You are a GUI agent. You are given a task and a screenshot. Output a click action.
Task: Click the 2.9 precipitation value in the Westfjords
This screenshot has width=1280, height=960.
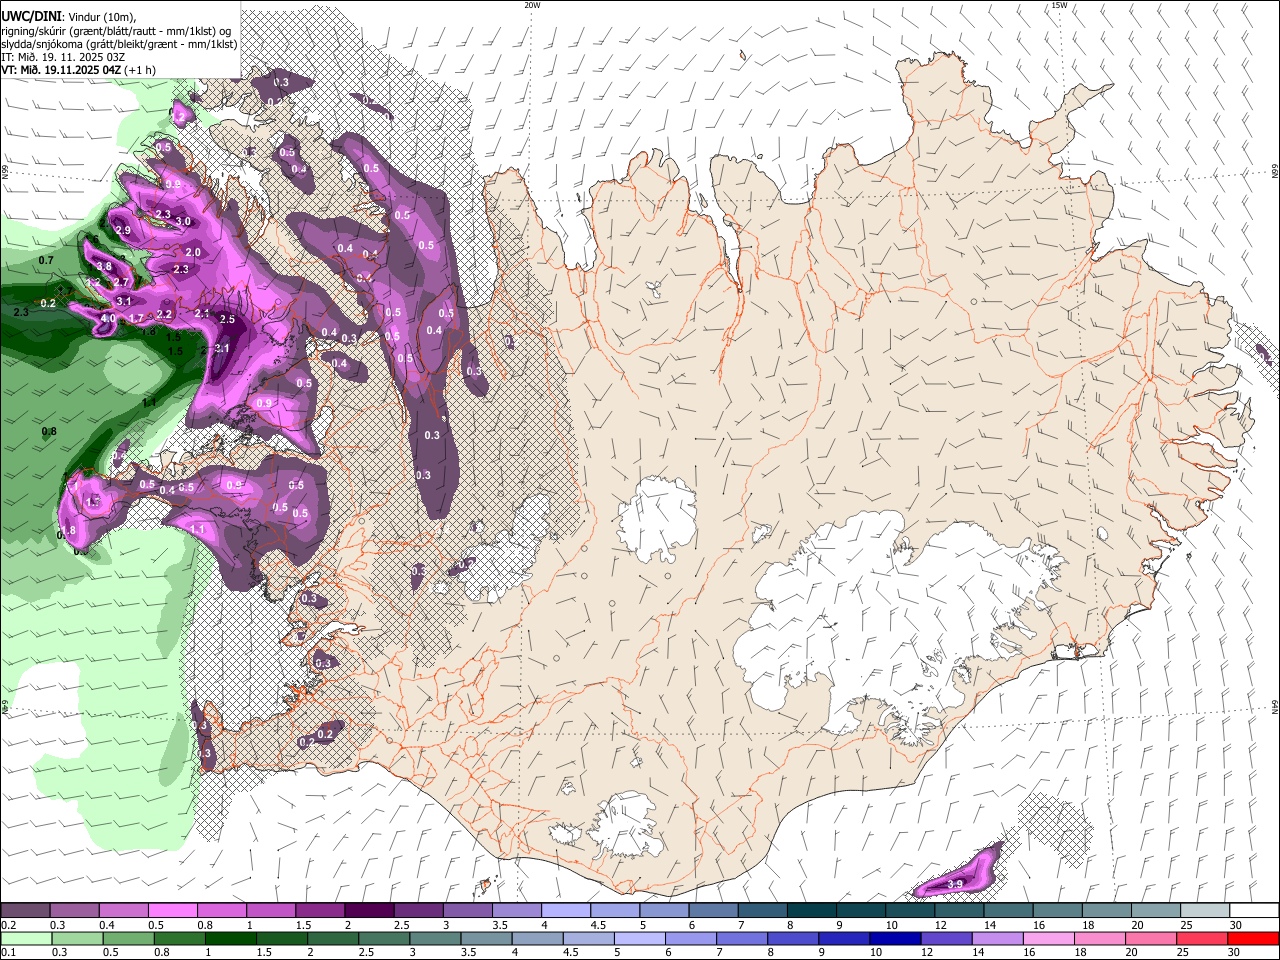(123, 231)
